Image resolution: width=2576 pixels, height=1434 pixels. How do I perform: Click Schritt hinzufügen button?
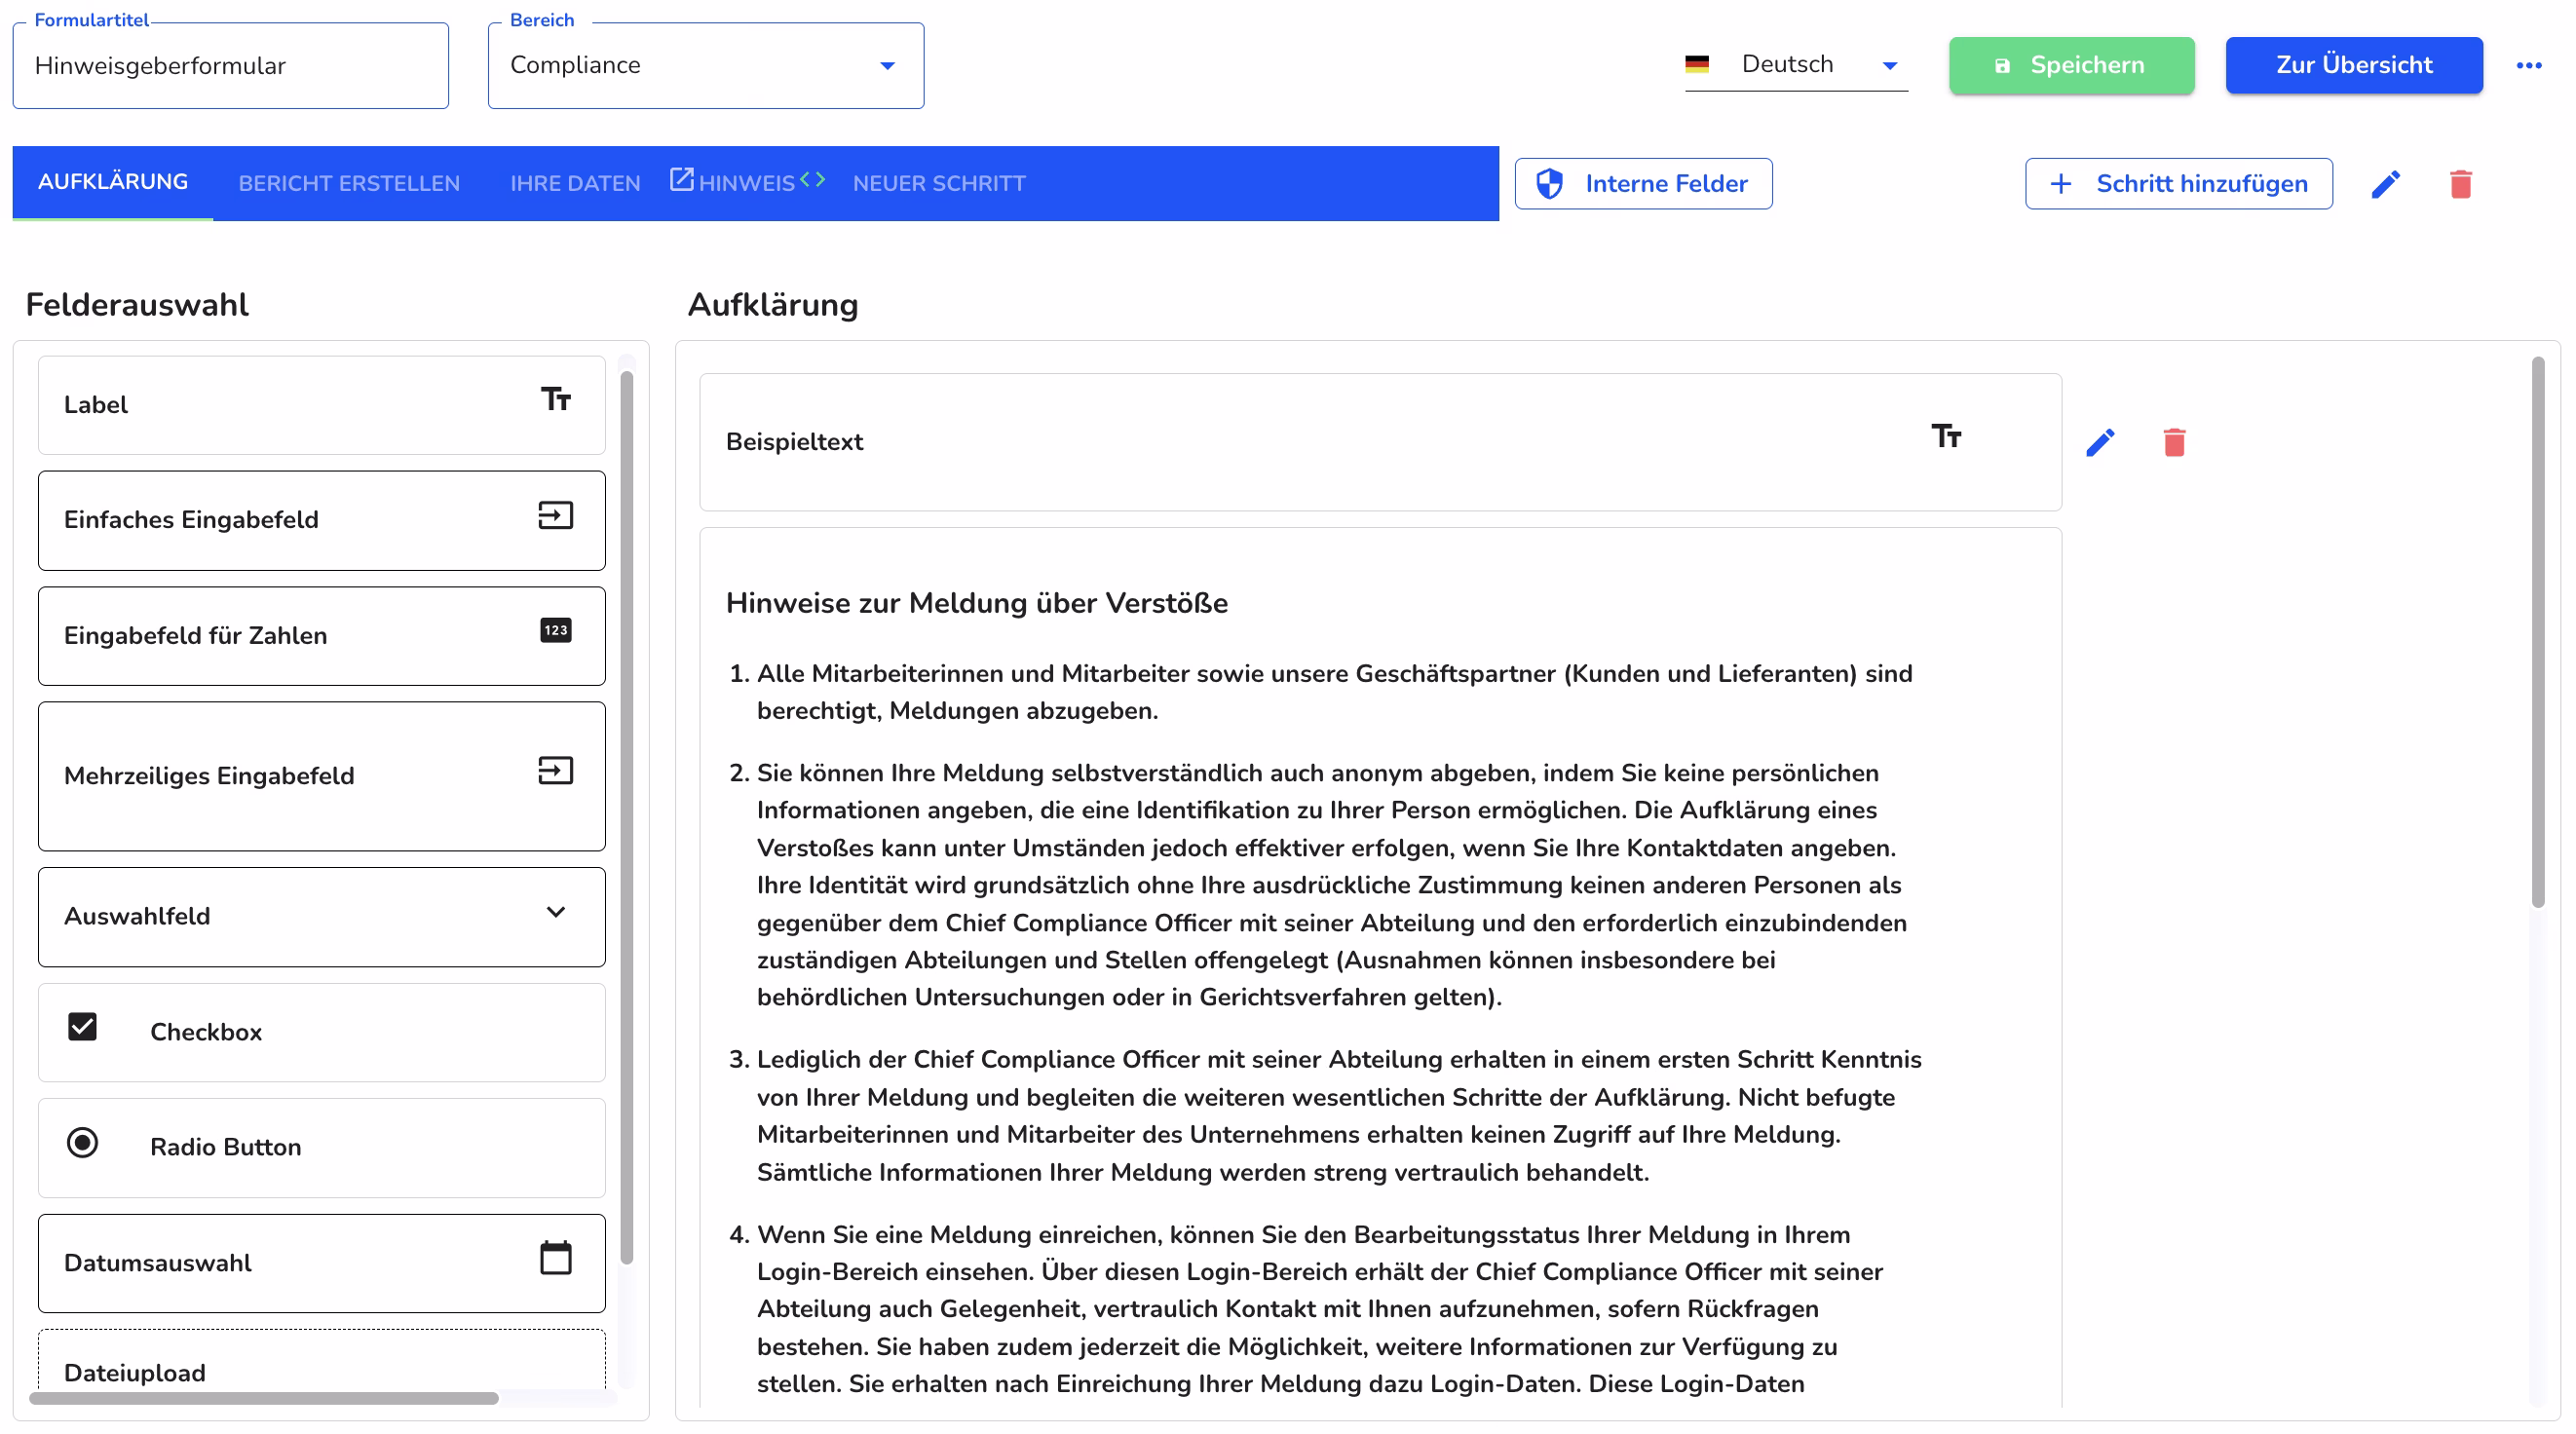tap(2178, 184)
